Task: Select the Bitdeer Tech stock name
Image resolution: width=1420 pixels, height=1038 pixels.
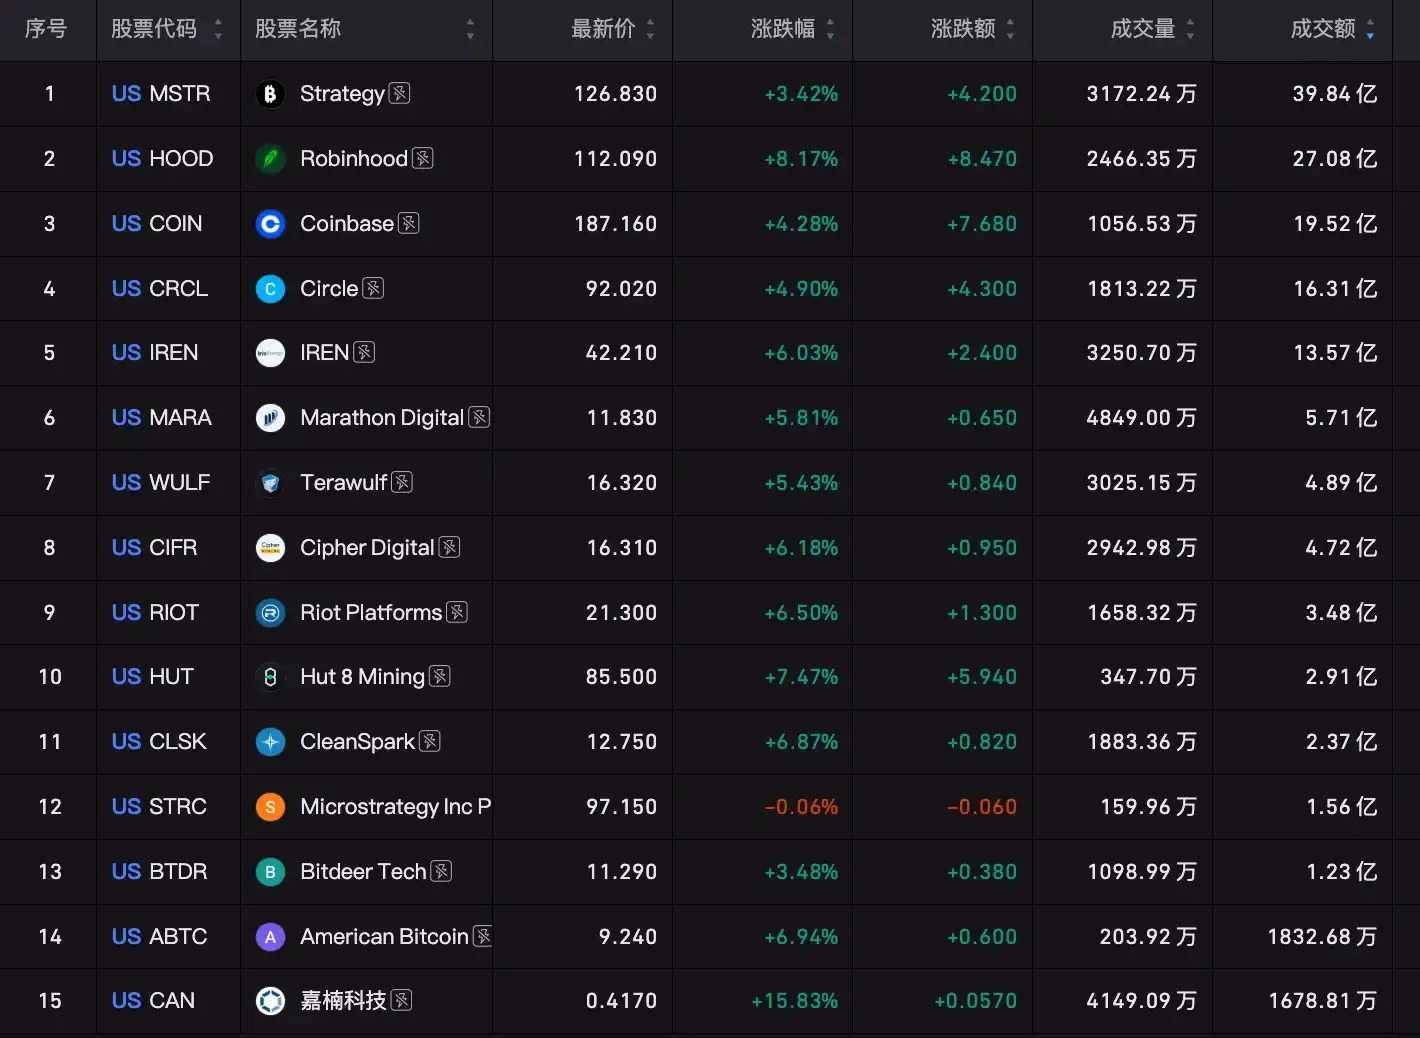Action: coord(363,872)
